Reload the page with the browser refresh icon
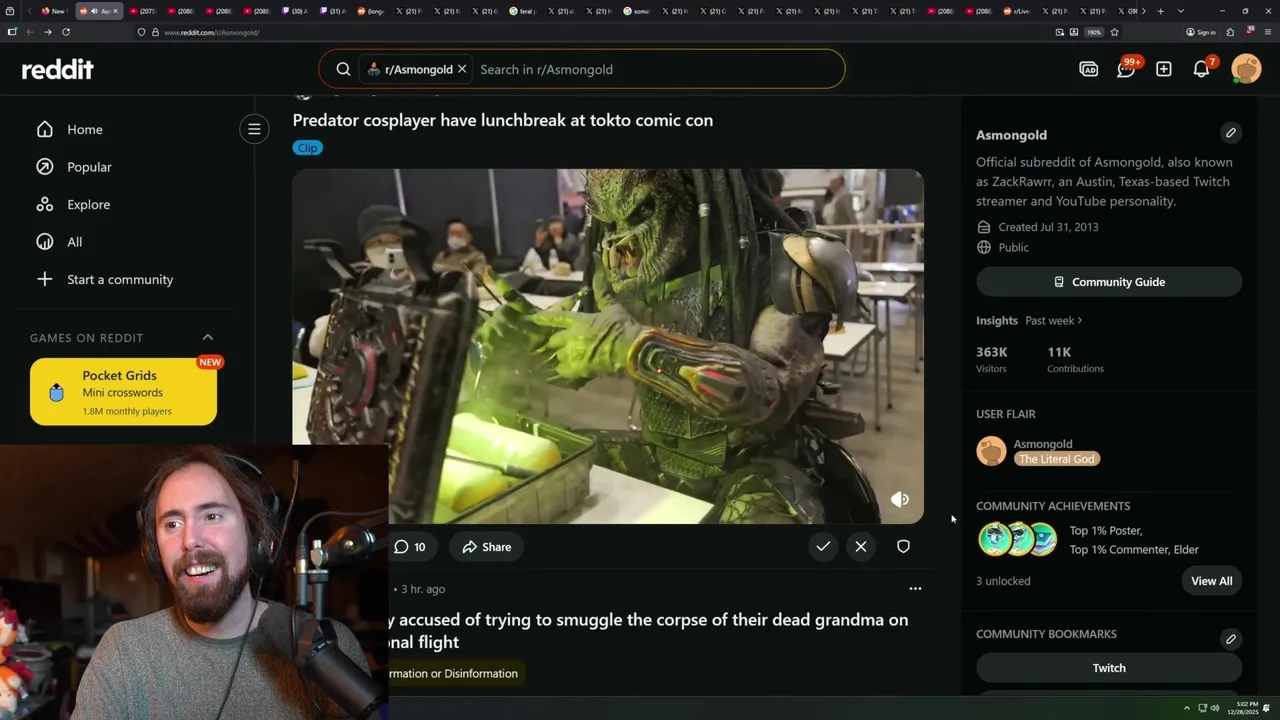 click(x=66, y=32)
